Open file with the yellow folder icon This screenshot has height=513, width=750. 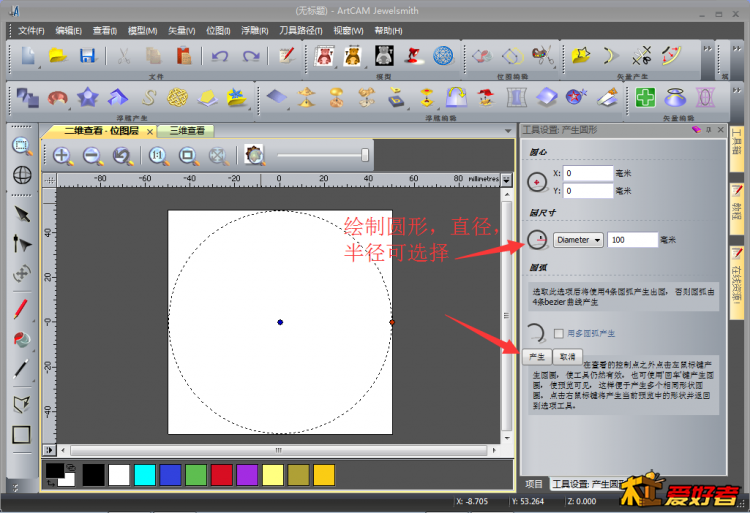click(58, 56)
